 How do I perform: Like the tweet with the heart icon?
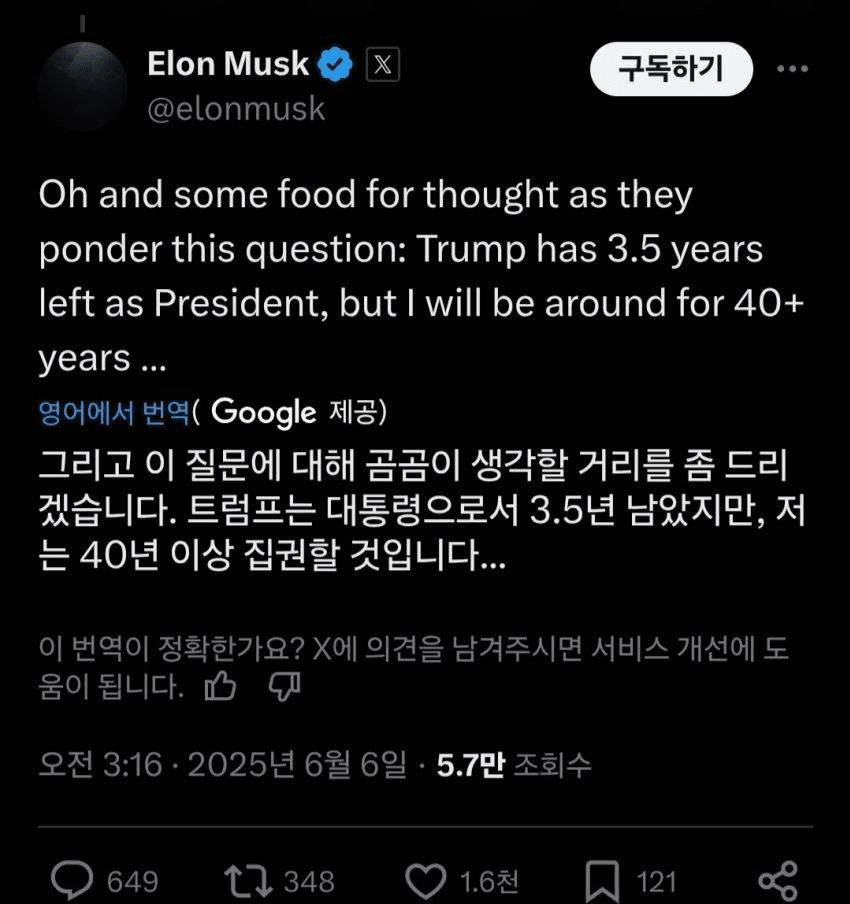click(x=429, y=881)
